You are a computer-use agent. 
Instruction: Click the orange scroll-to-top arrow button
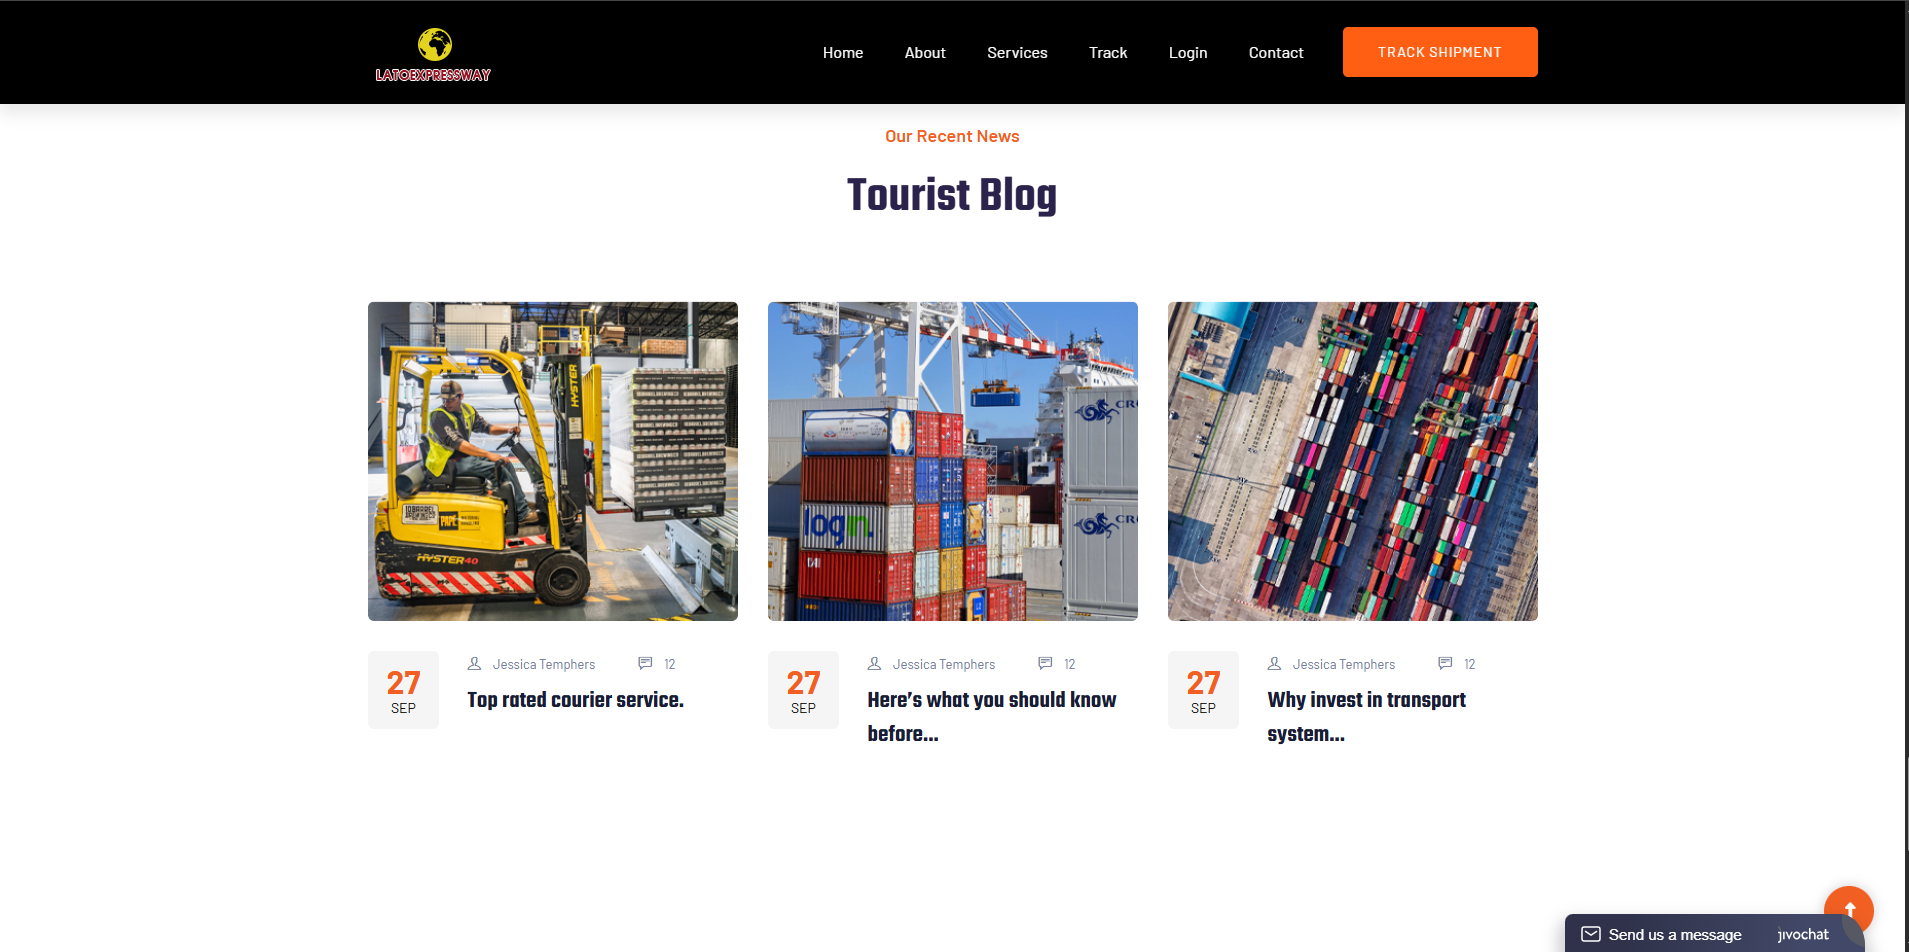[x=1848, y=909]
